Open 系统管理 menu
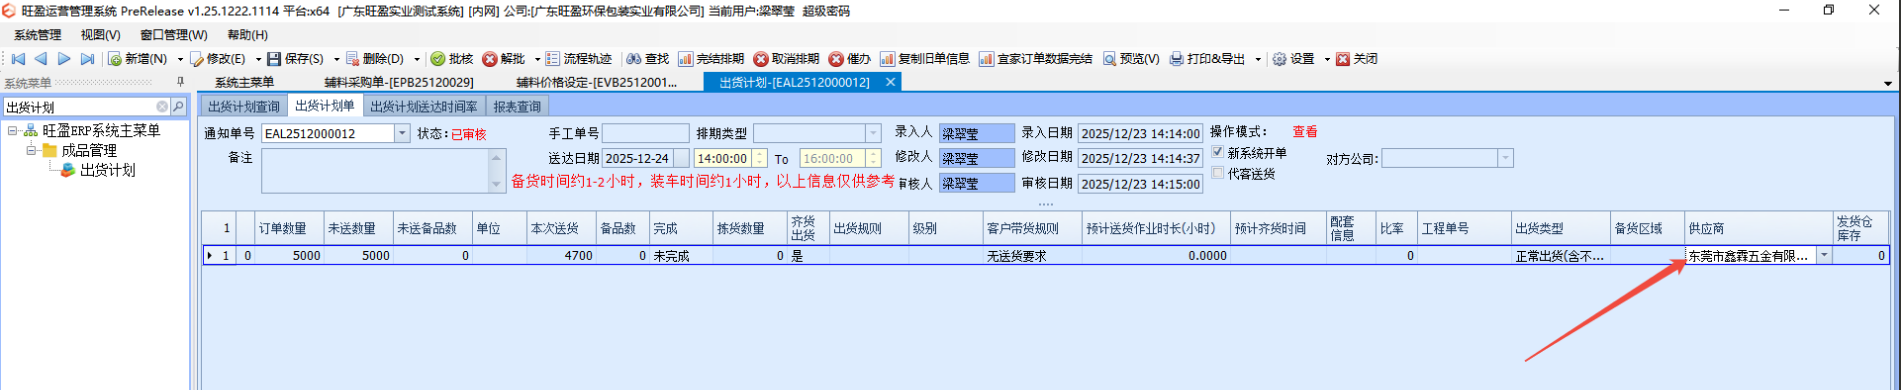The height and width of the screenshot is (390, 1901). [37, 35]
